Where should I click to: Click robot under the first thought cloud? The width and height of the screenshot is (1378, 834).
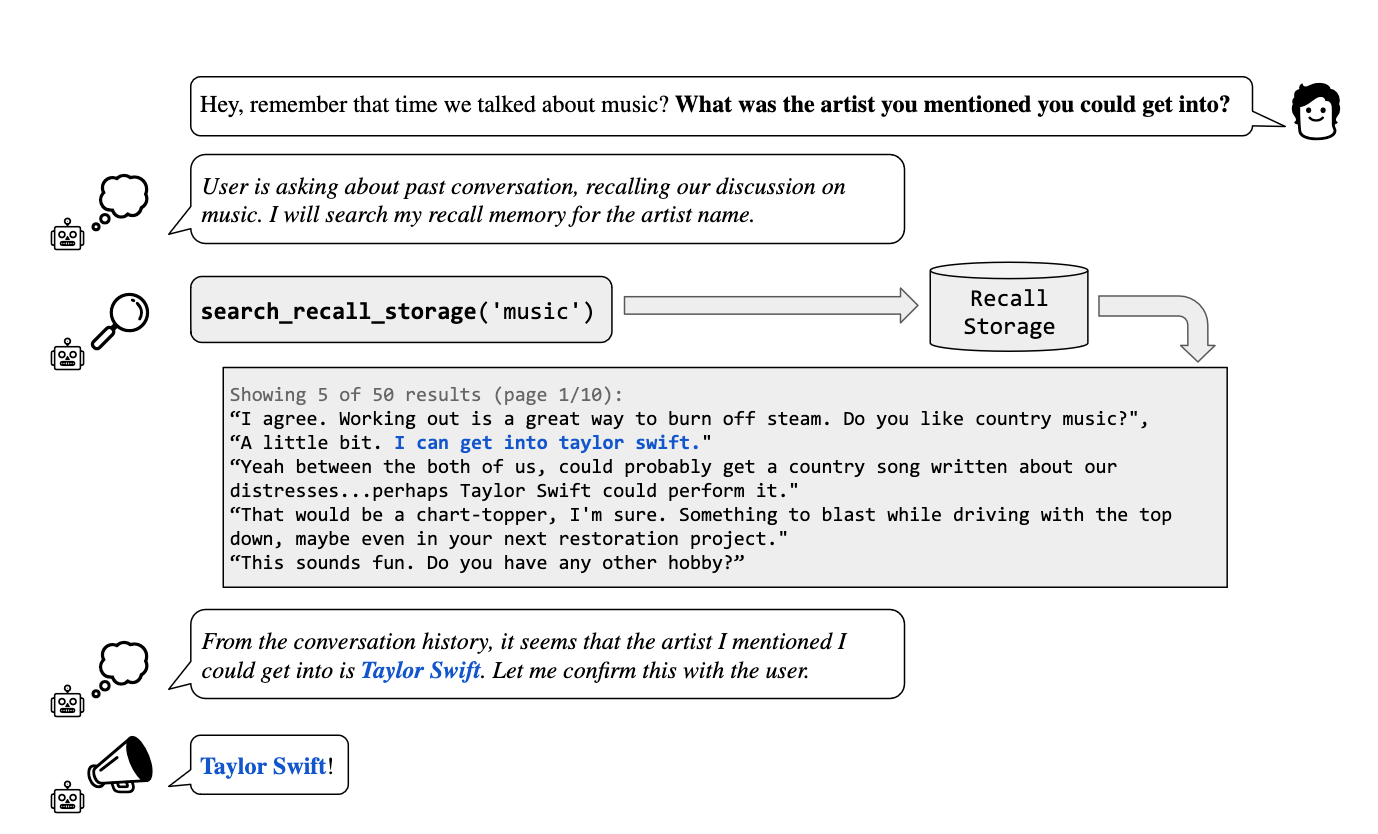67,235
